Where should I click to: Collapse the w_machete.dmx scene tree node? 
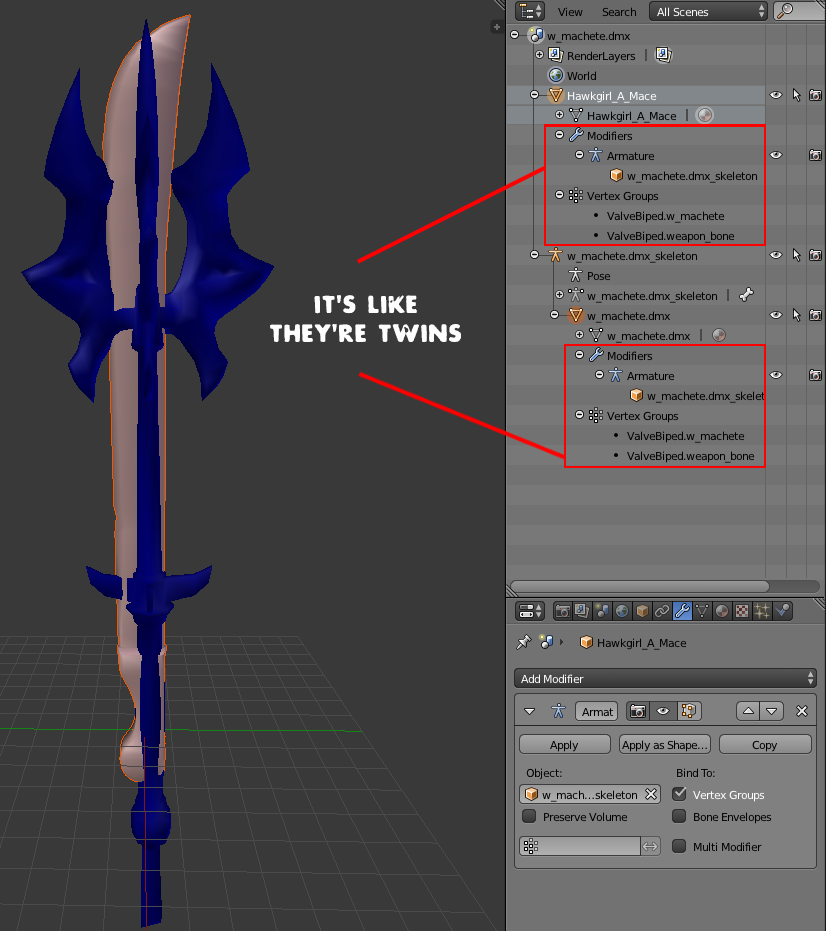click(515, 35)
